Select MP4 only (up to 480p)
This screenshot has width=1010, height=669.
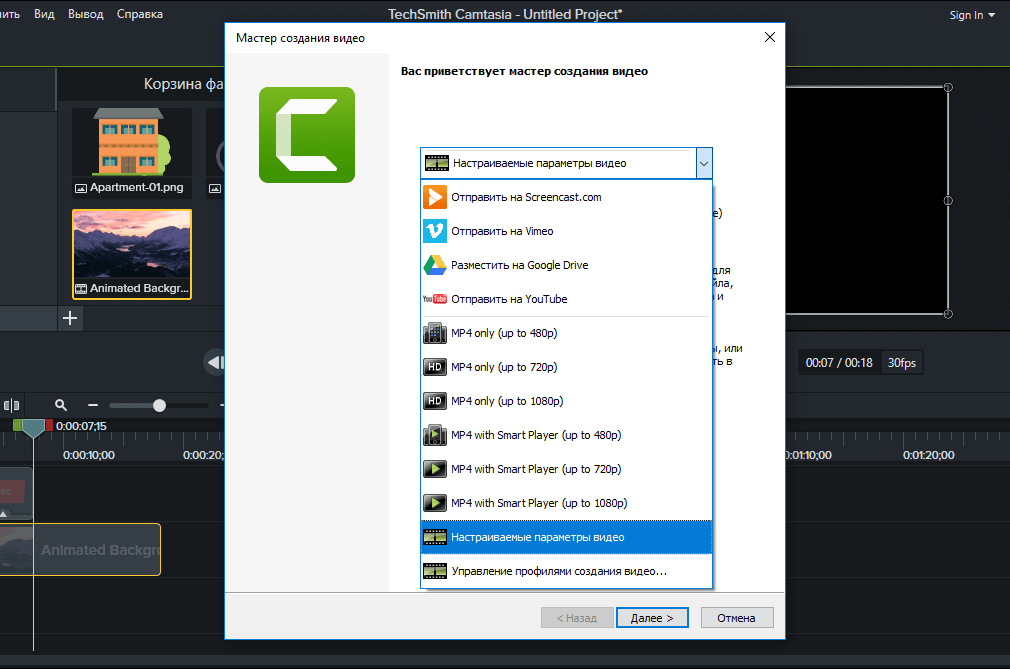566,333
